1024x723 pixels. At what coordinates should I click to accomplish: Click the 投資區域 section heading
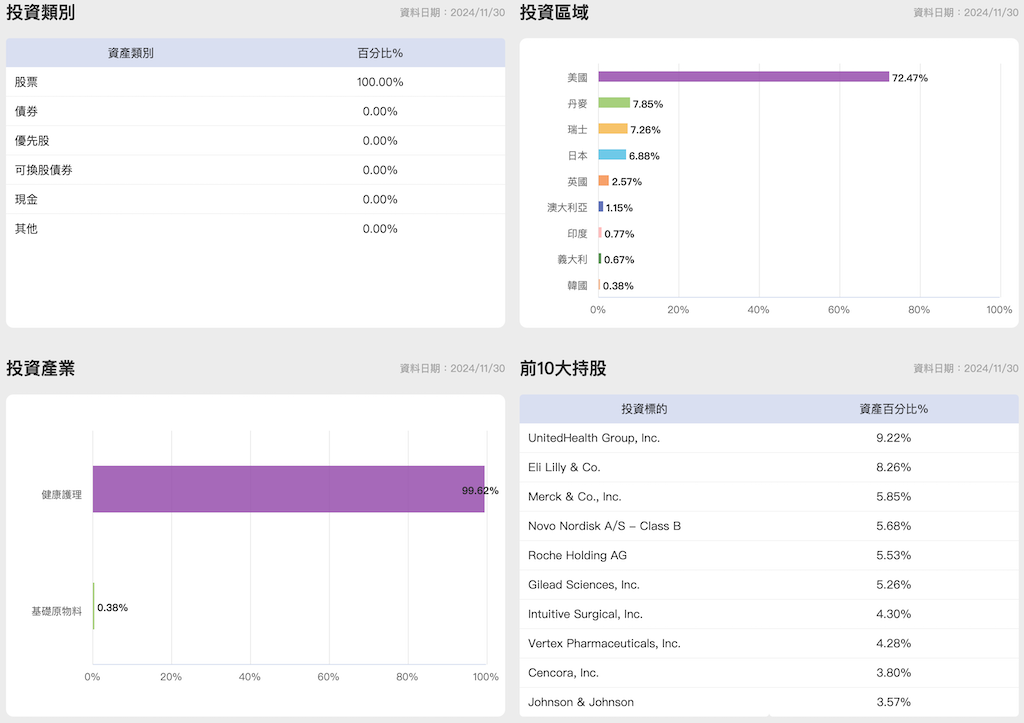554,13
